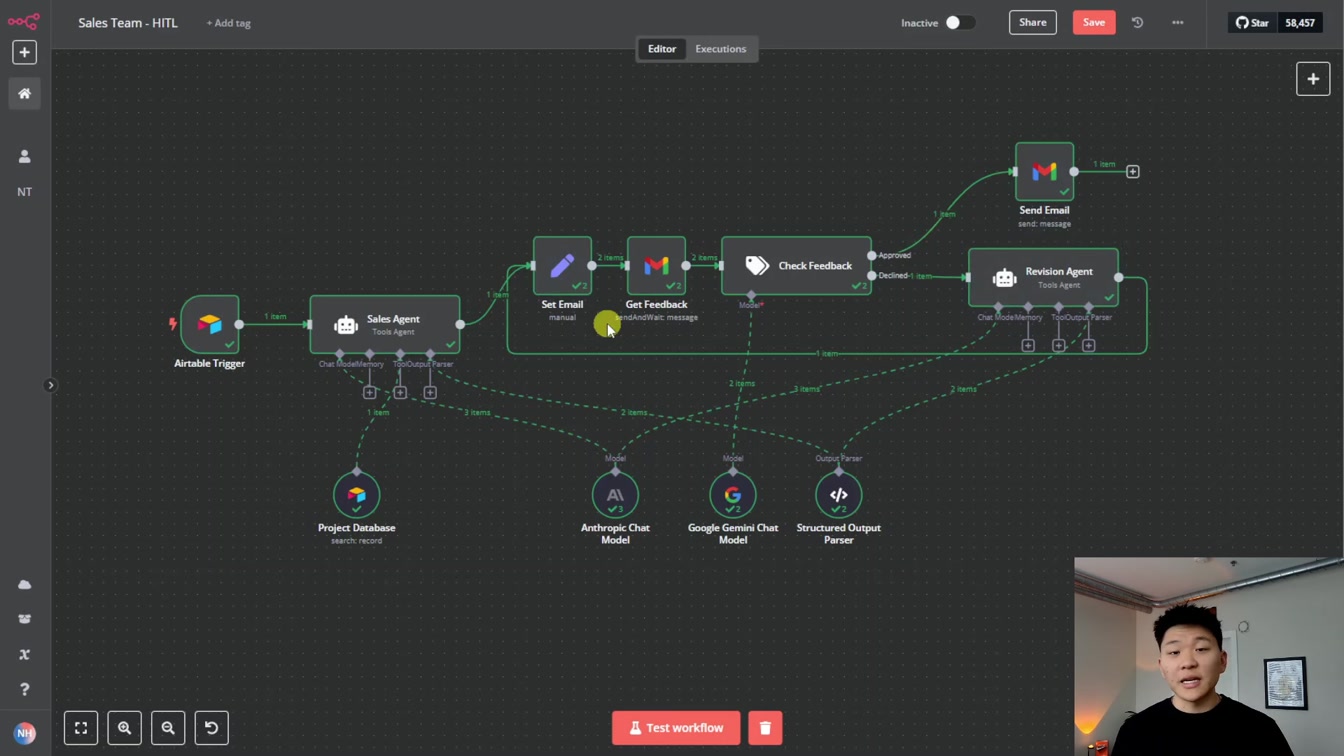1344x756 pixels.
Task: Click the Approved output of Check Feedback
Action: coord(872,255)
